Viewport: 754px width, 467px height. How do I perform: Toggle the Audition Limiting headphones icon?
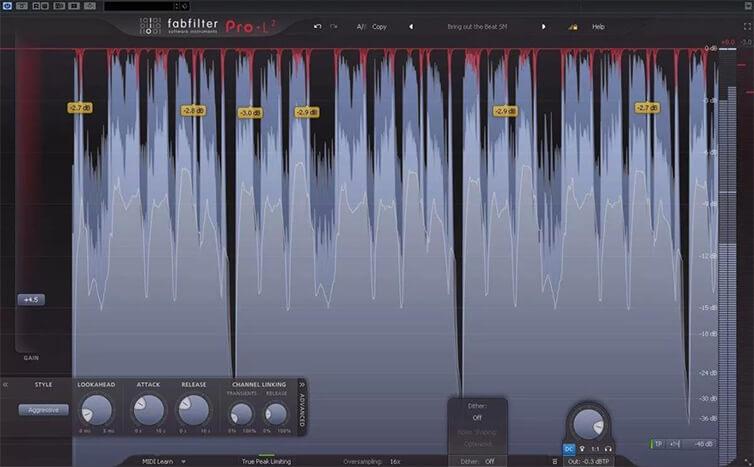click(x=608, y=449)
